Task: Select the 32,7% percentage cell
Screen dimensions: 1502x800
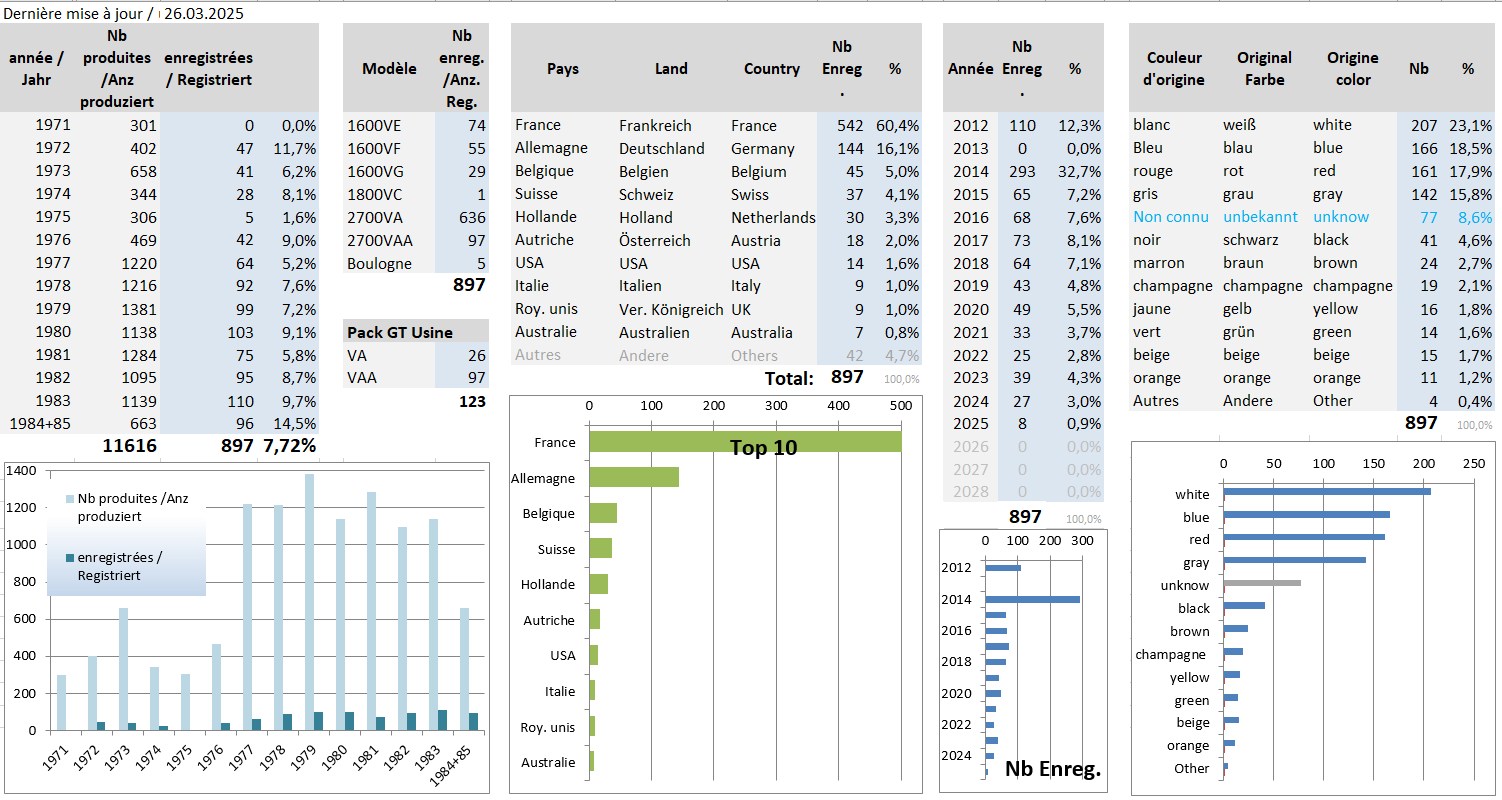Action: click(x=1080, y=171)
